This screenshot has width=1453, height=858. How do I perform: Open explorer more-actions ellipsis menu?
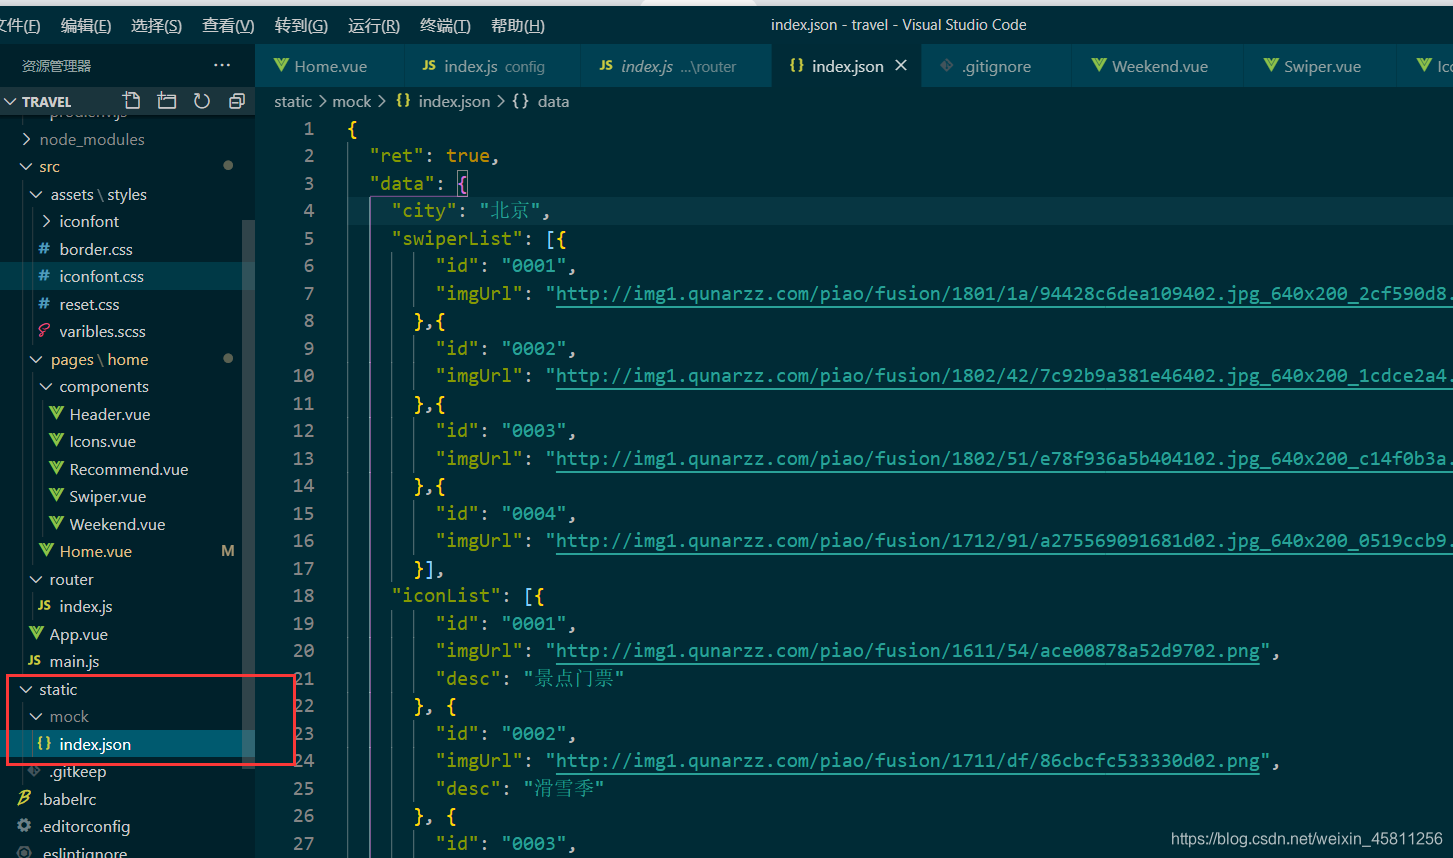click(222, 65)
